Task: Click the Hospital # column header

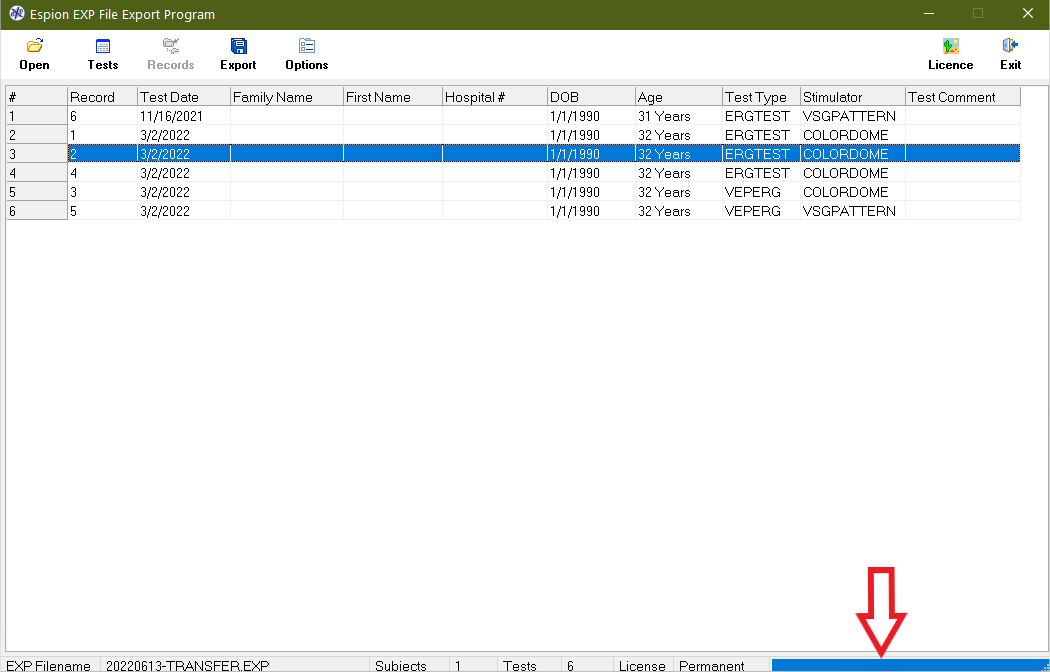Action: [495, 97]
